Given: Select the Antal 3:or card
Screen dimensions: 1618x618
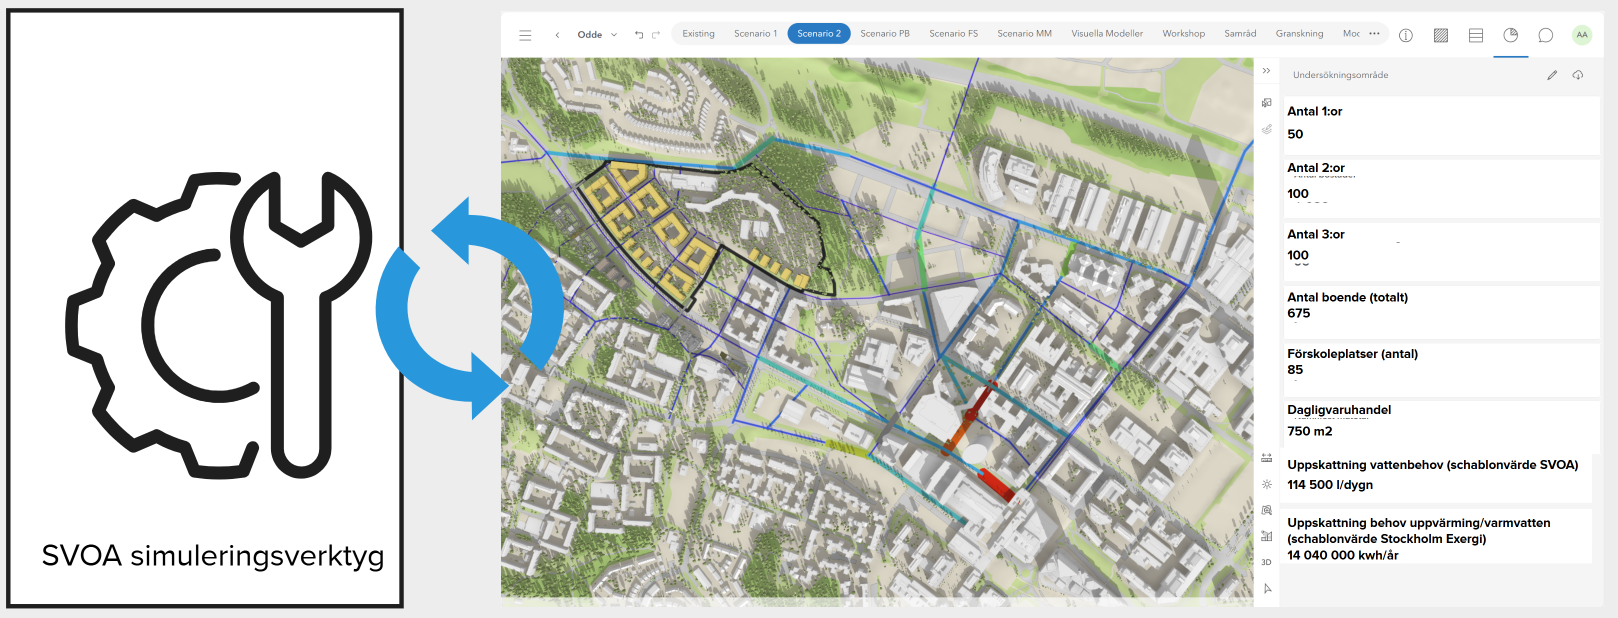Looking at the screenshot, I should pyautogui.click(x=1441, y=251).
